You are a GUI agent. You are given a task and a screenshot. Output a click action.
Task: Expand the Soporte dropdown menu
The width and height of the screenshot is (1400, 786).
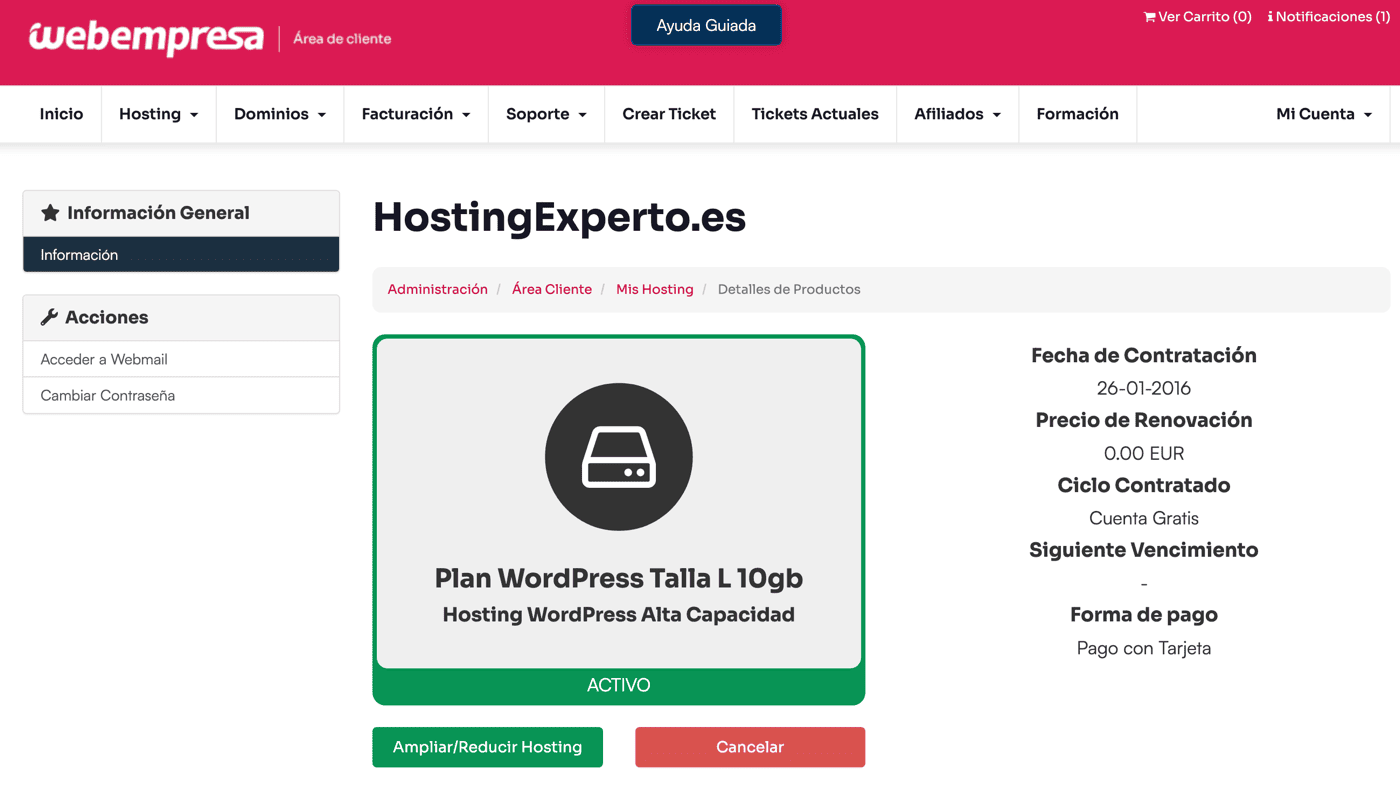point(546,114)
